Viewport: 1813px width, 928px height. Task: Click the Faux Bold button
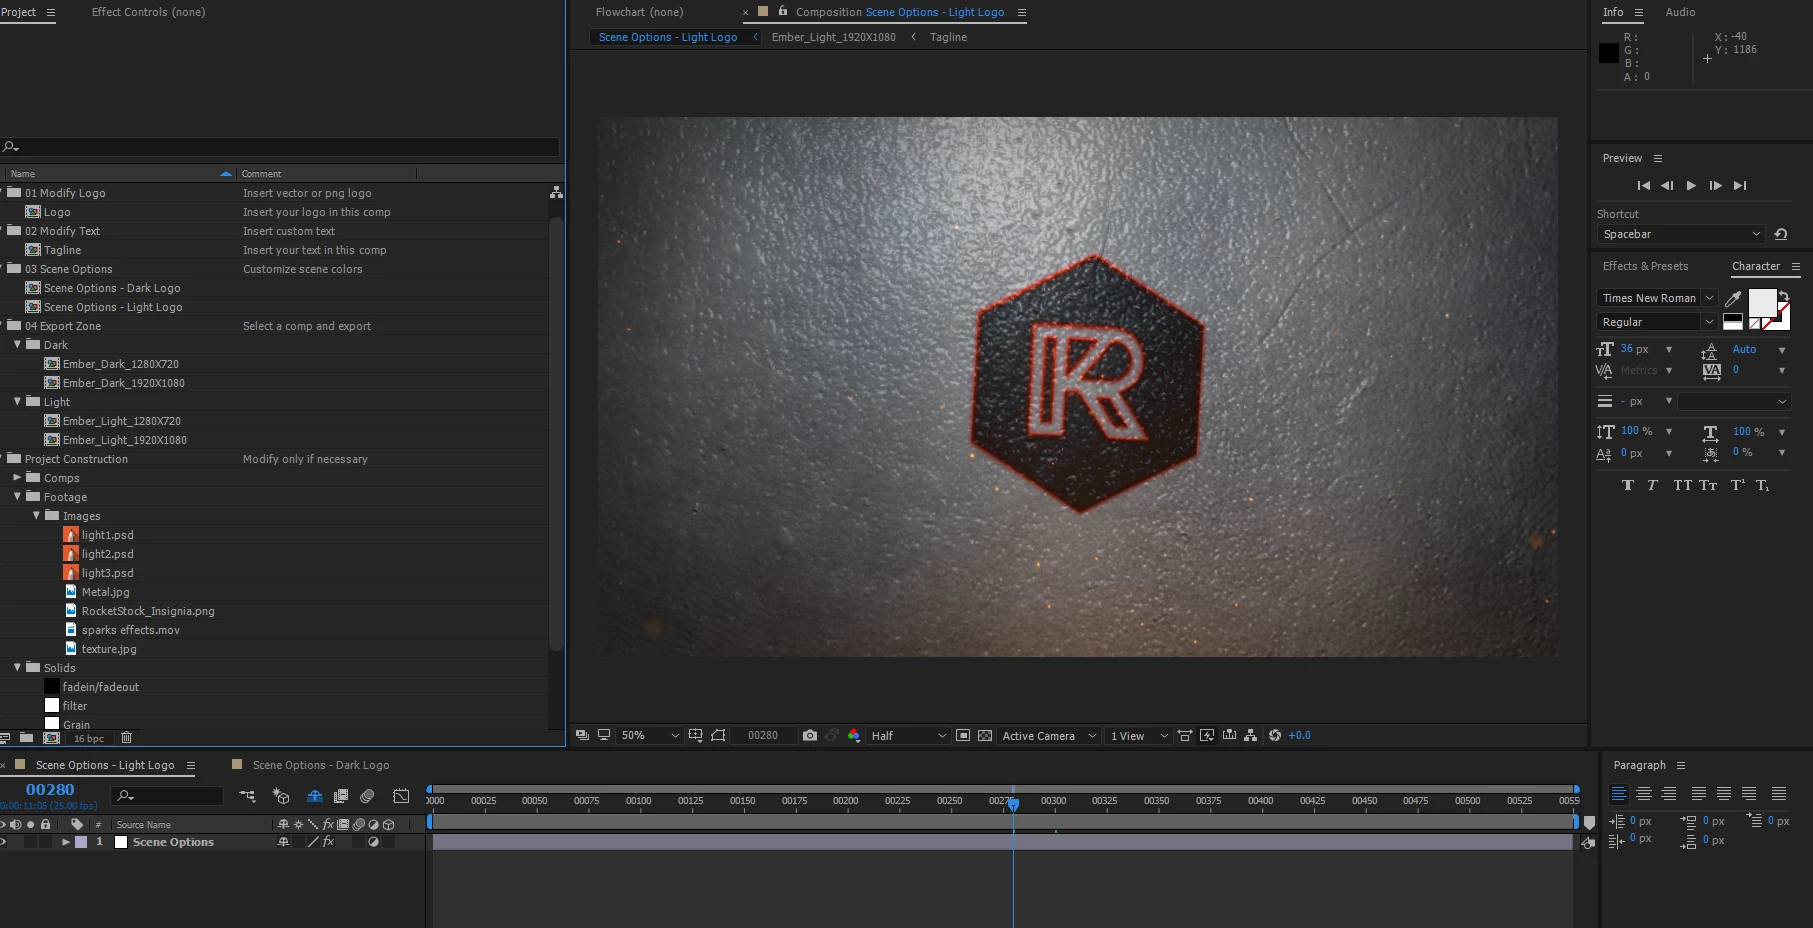tap(1627, 485)
